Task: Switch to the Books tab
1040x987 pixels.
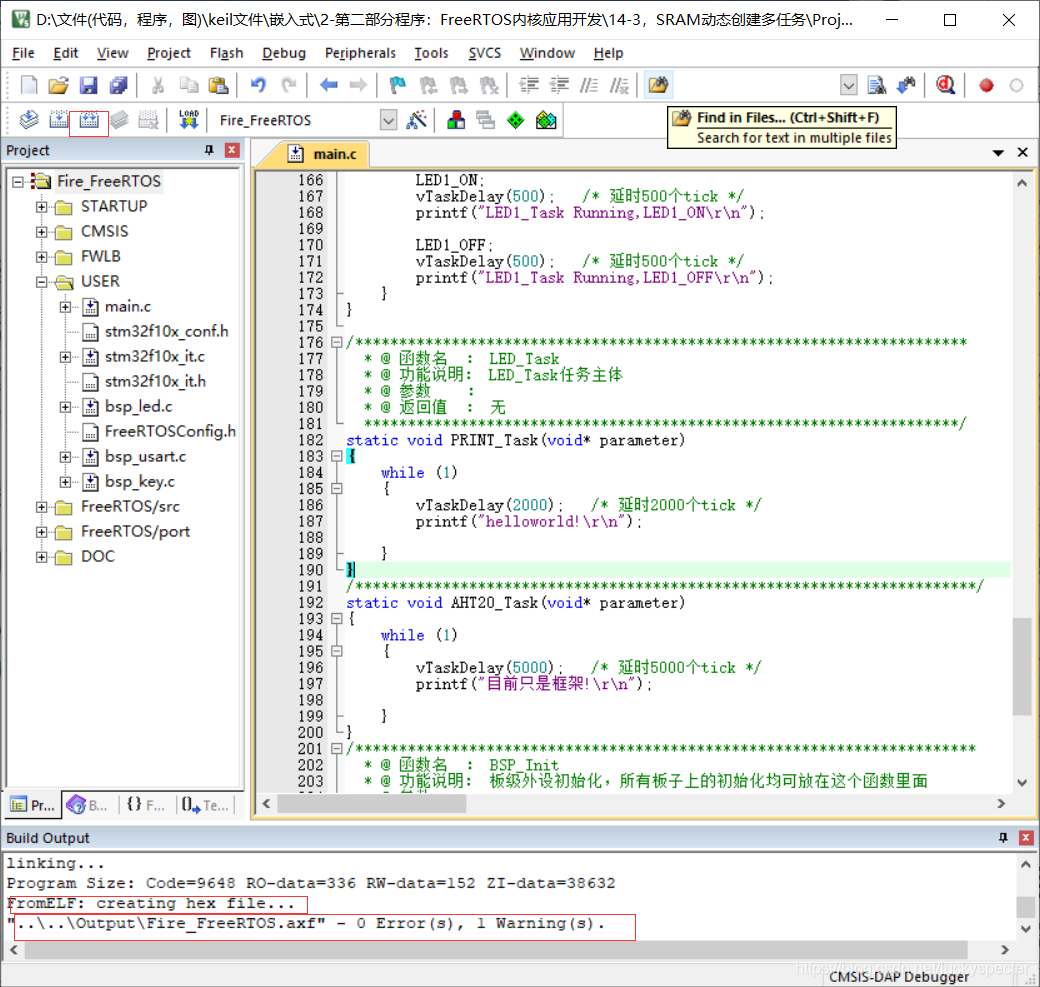Action: click(x=87, y=805)
